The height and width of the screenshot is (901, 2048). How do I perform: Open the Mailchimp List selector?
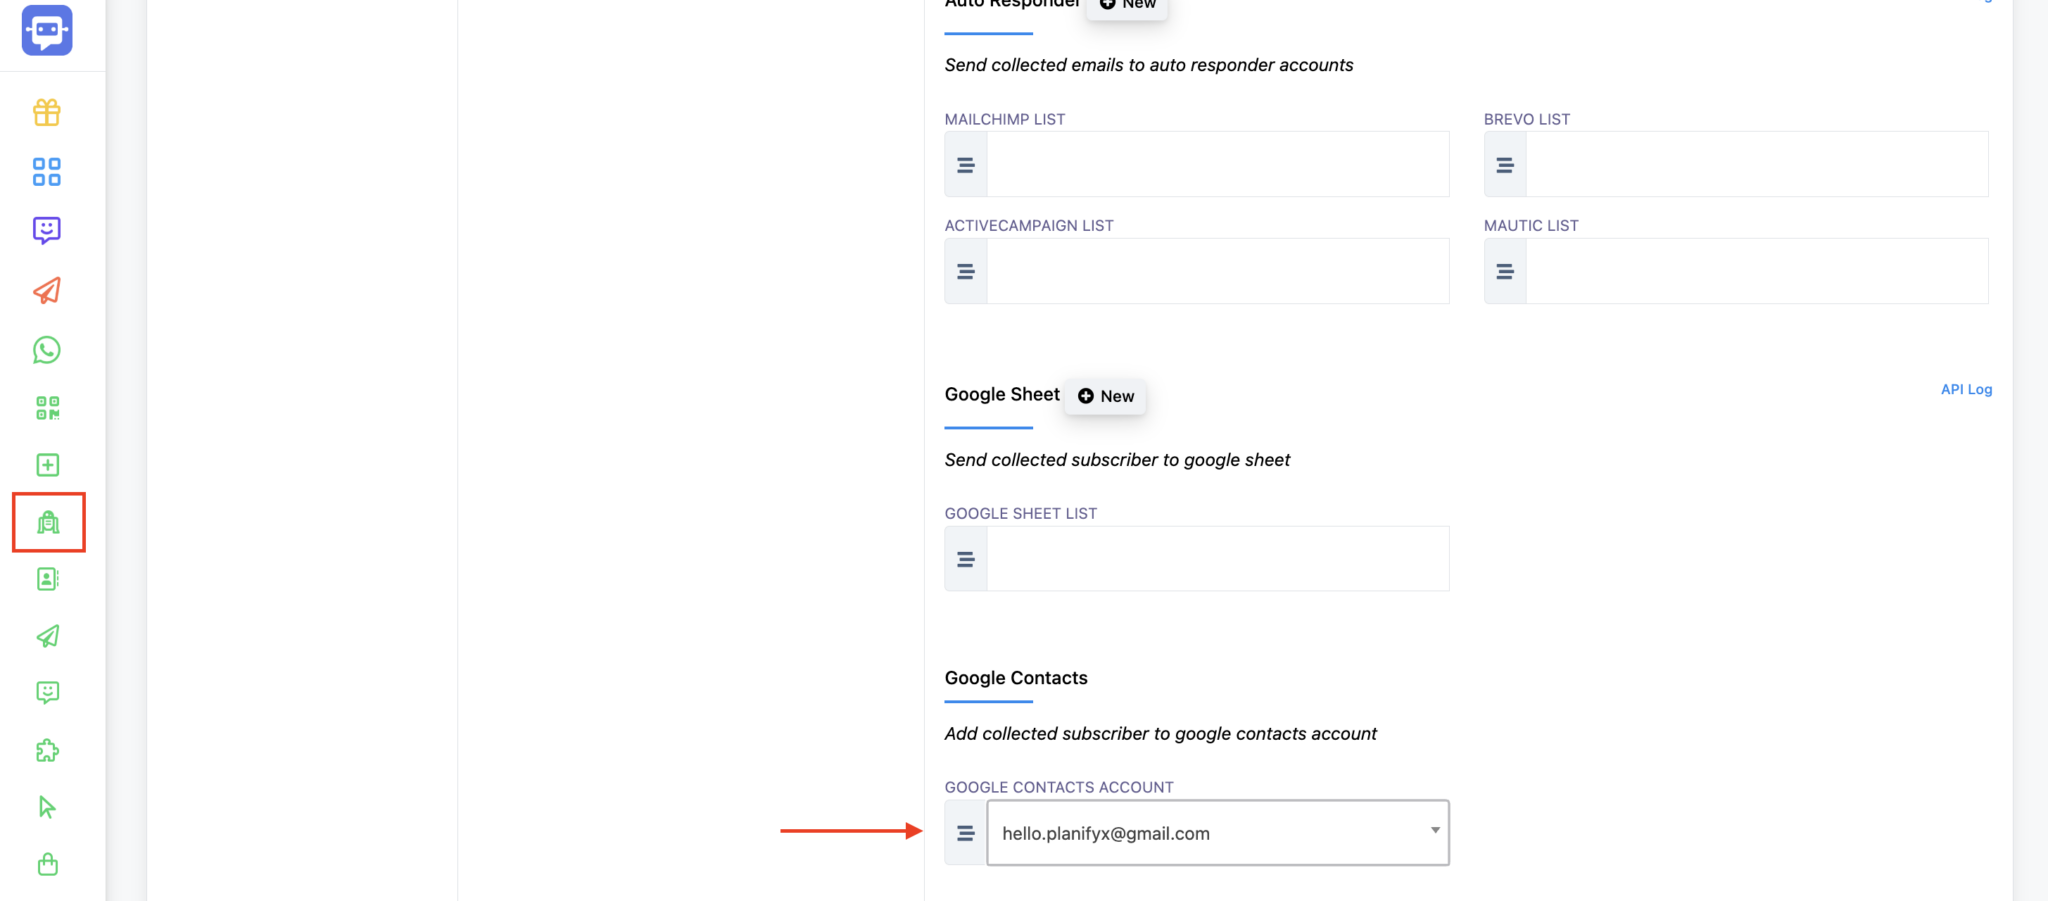[x=1218, y=165]
